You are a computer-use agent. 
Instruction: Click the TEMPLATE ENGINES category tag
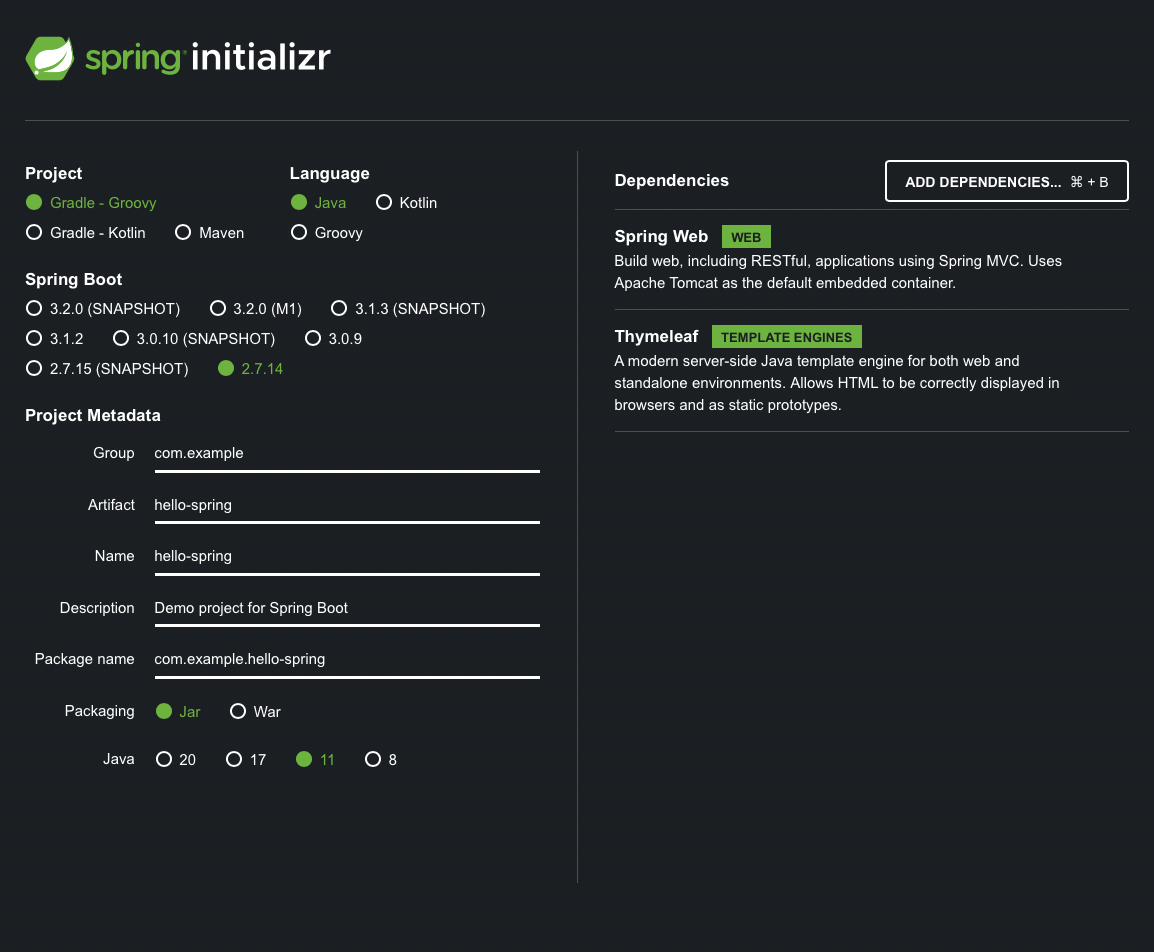pyautogui.click(x=786, y=337)
